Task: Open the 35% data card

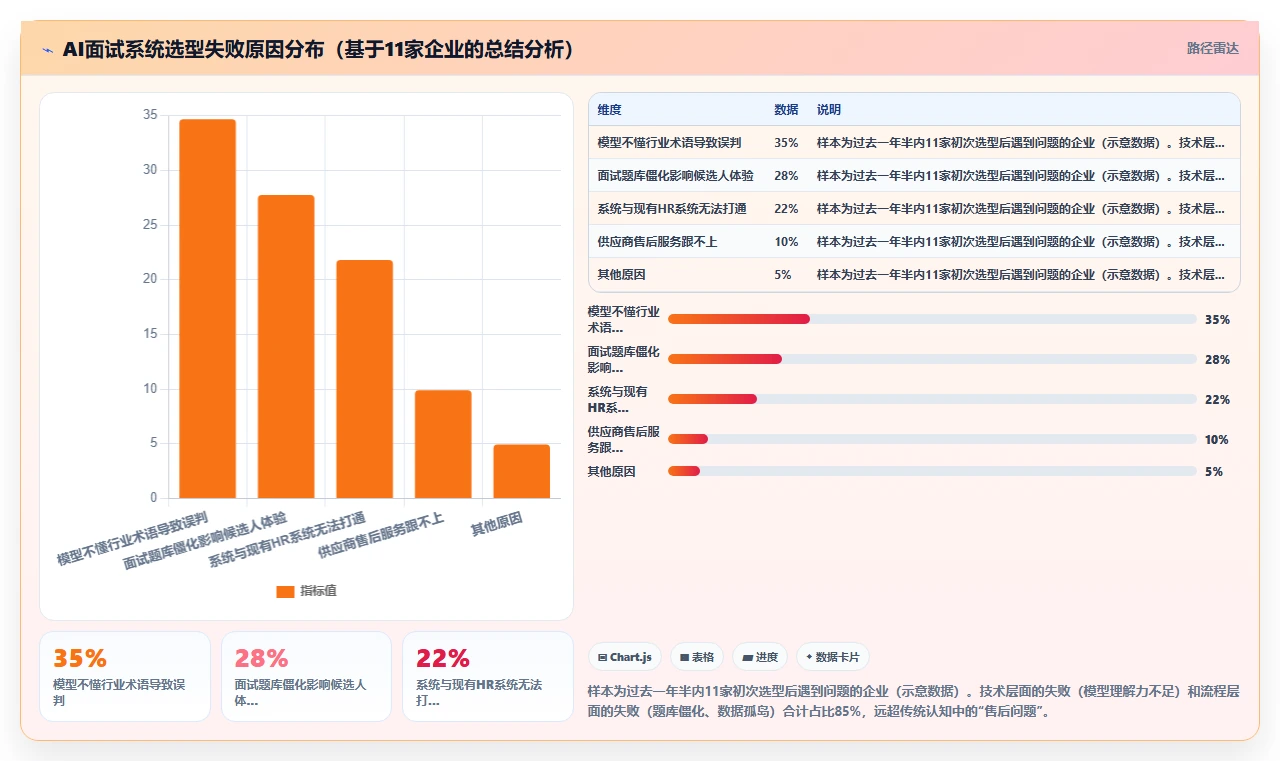Action: pos(125,676)
